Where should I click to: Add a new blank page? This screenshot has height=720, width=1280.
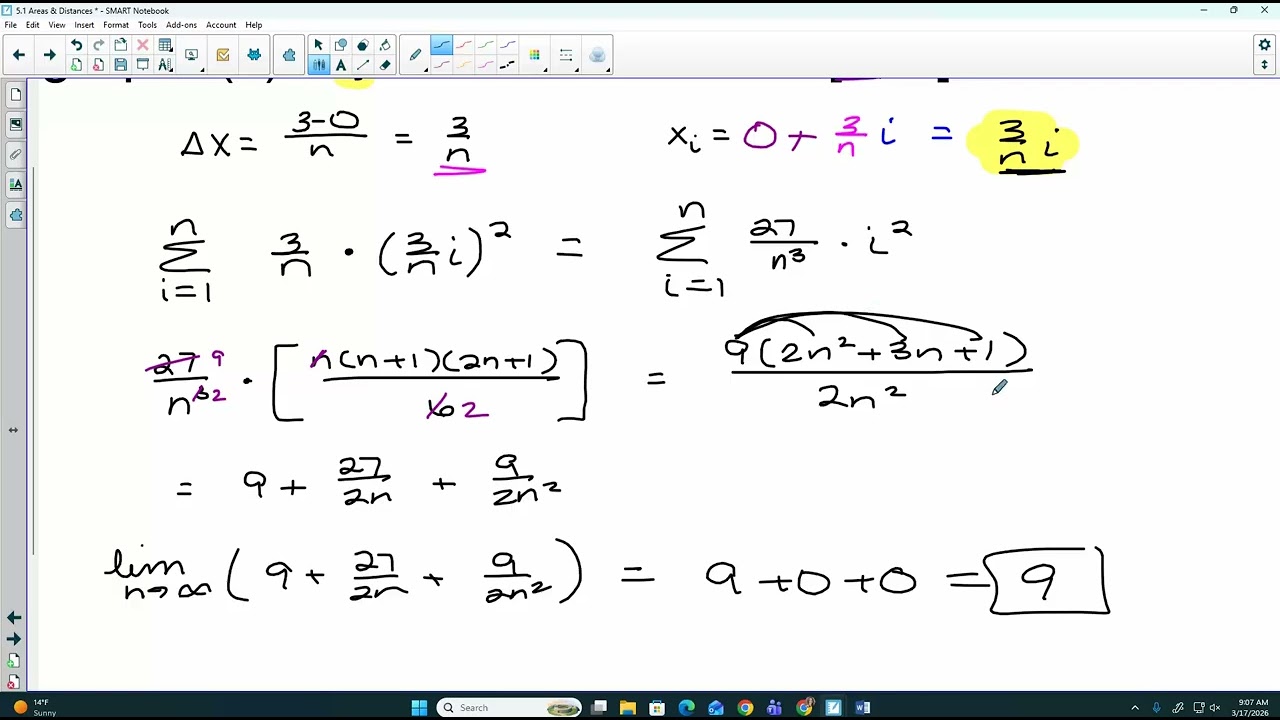click(x=76, y=65)
